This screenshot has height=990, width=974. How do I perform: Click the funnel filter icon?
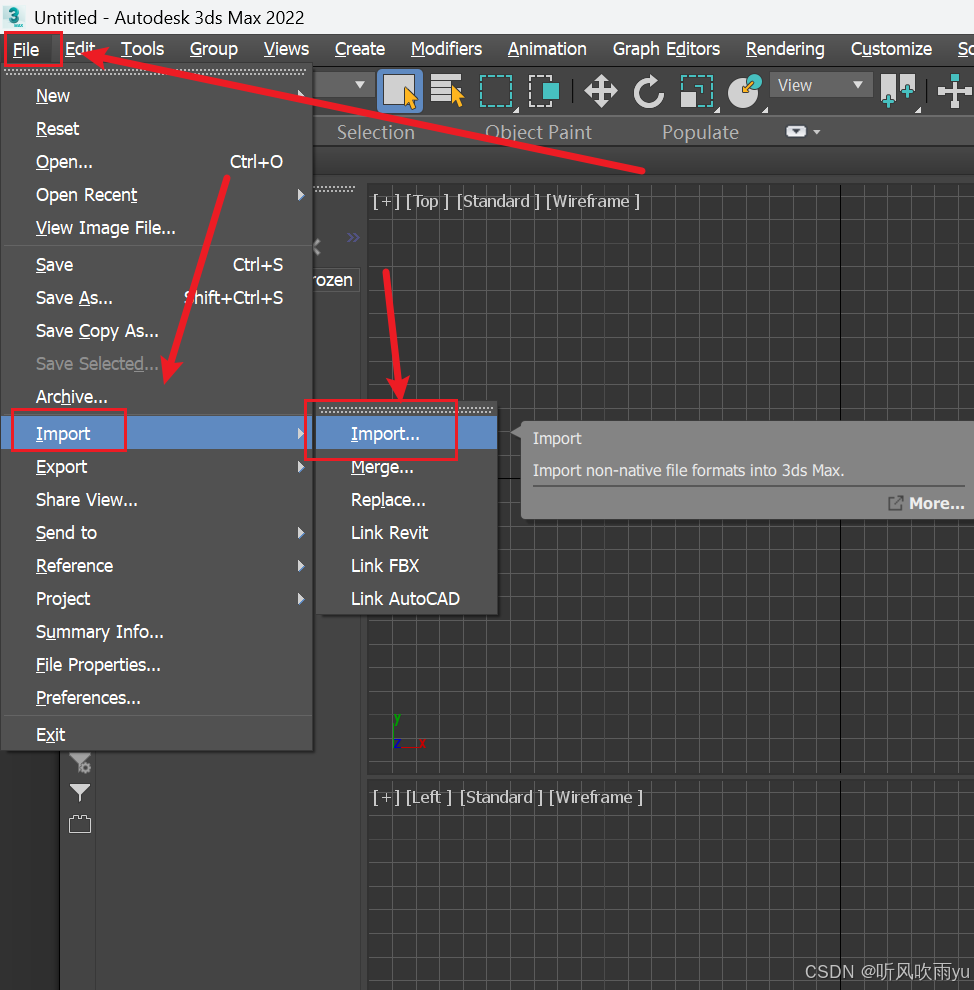[80, 792]
